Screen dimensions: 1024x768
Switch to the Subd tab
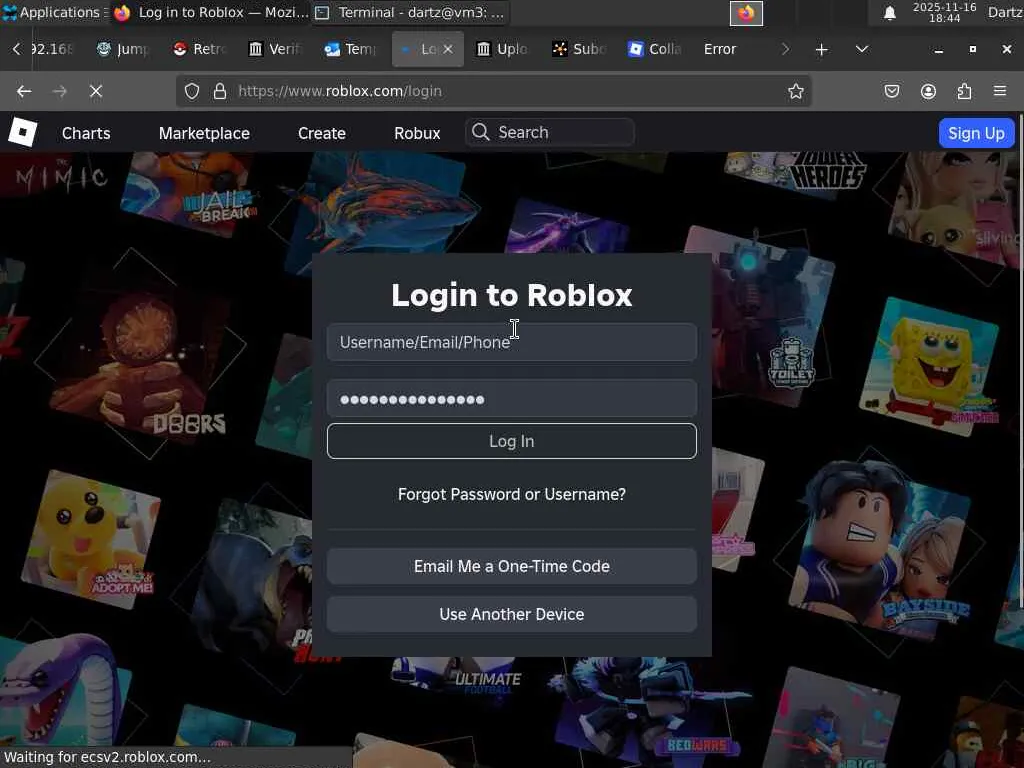pos(579,49)
